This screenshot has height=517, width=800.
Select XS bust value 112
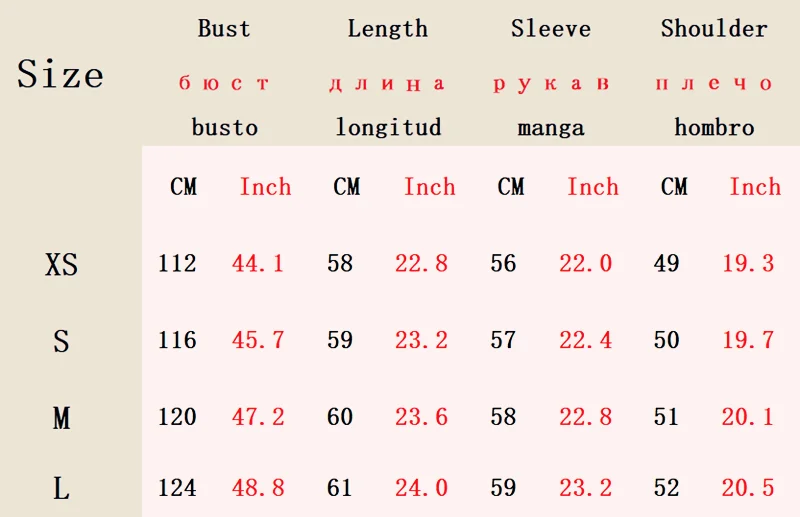[177, 264]
